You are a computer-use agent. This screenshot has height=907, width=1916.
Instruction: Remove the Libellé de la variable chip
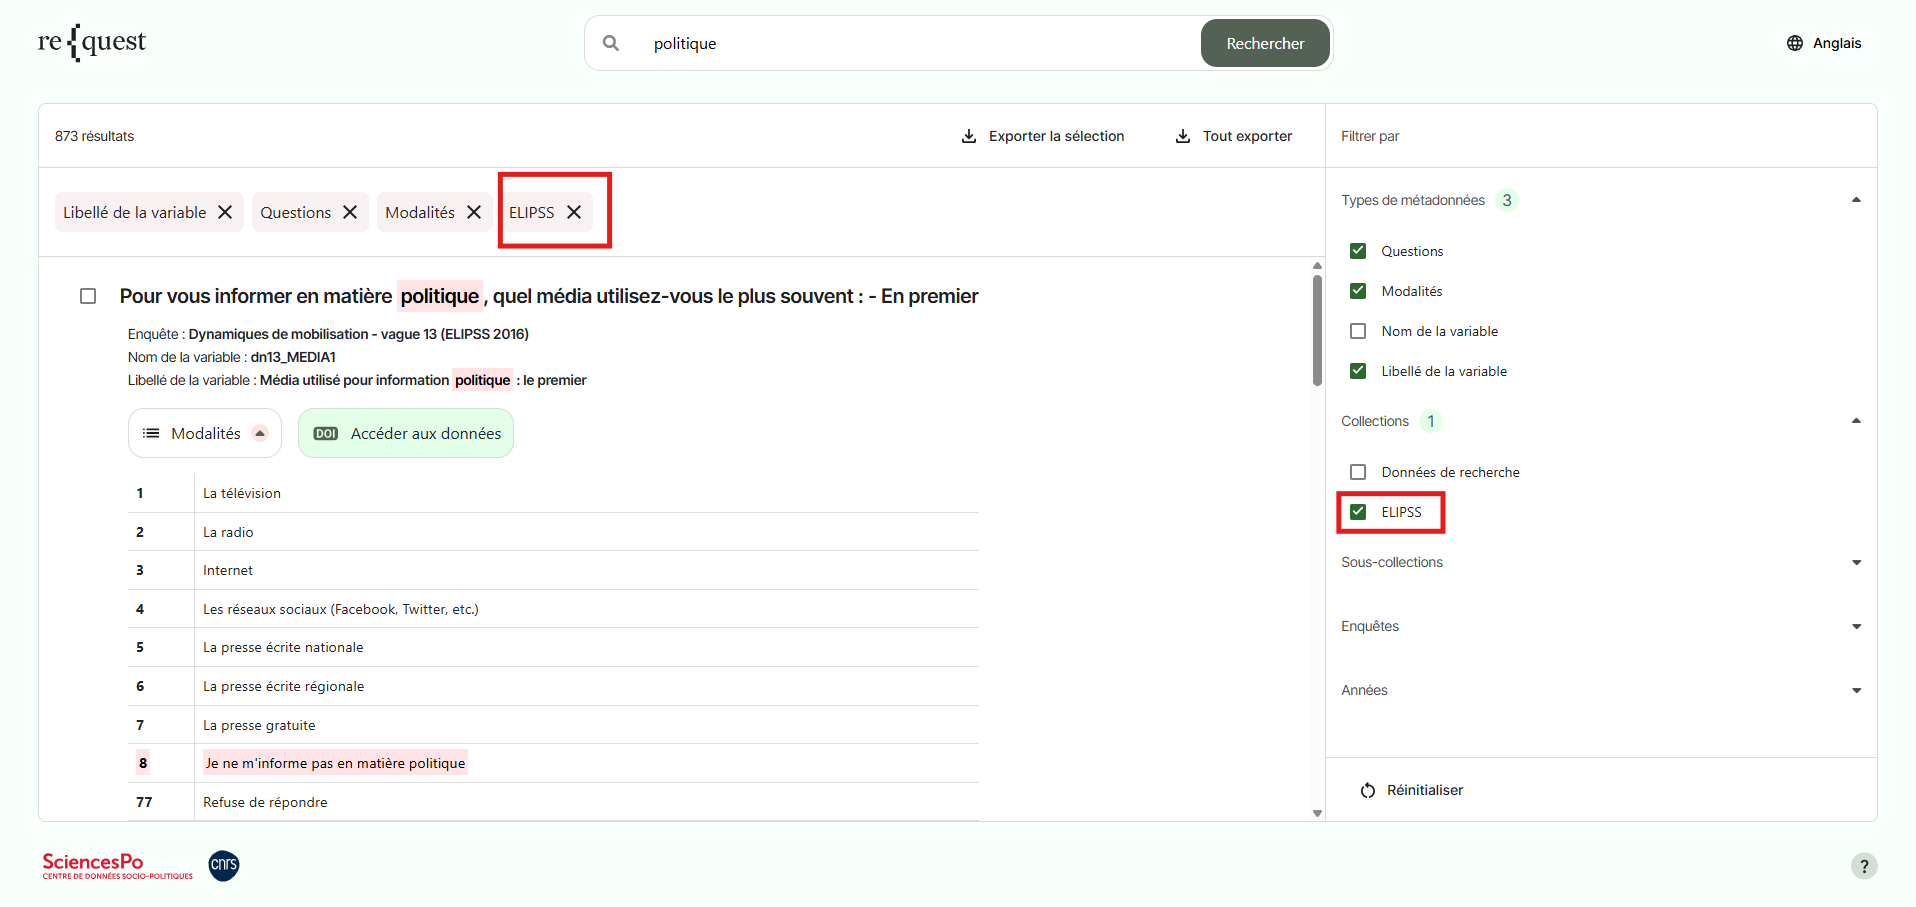225,212
